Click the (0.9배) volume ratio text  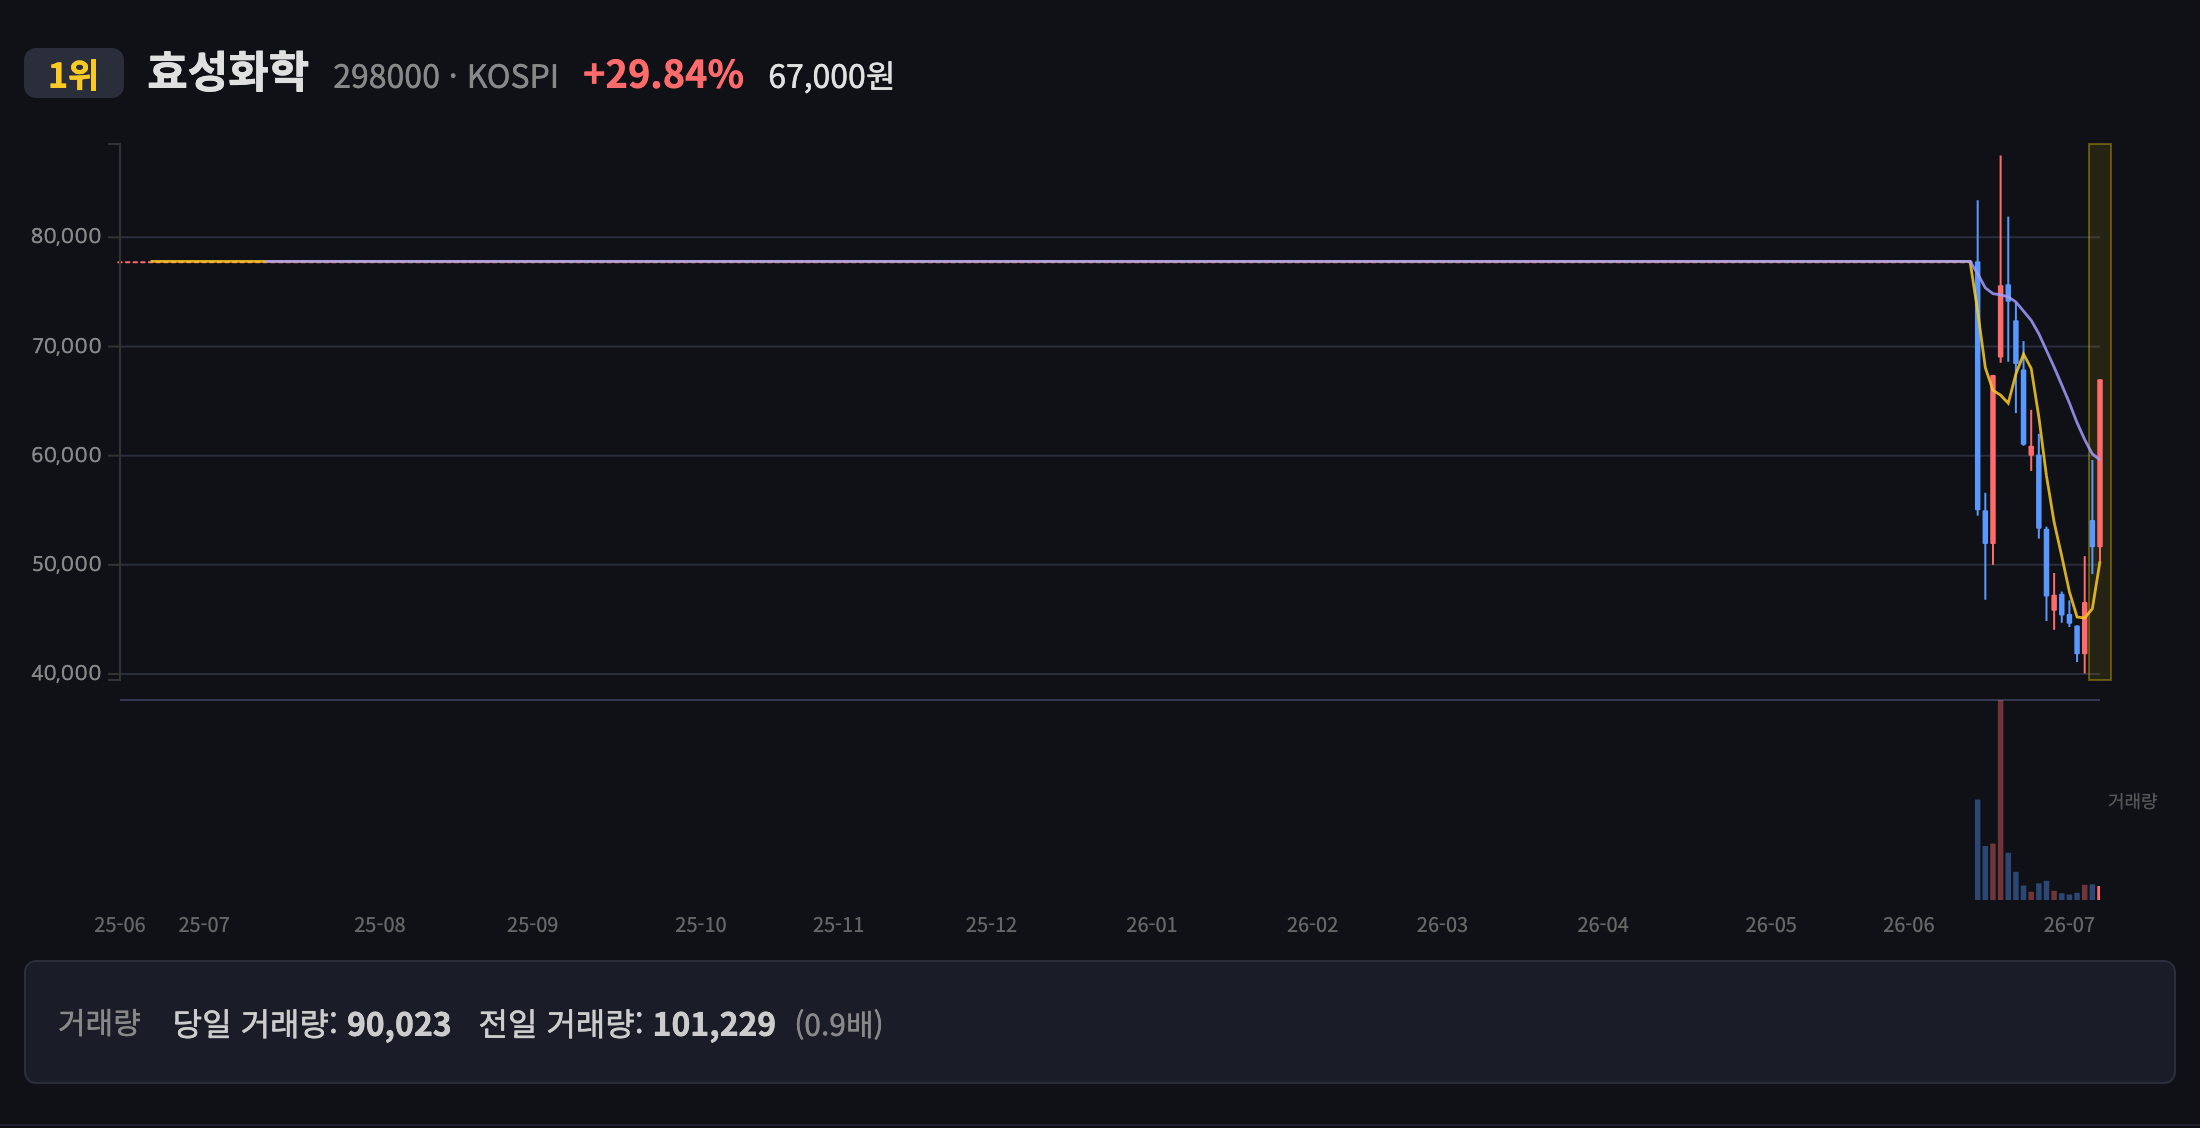click(839, 1024)
